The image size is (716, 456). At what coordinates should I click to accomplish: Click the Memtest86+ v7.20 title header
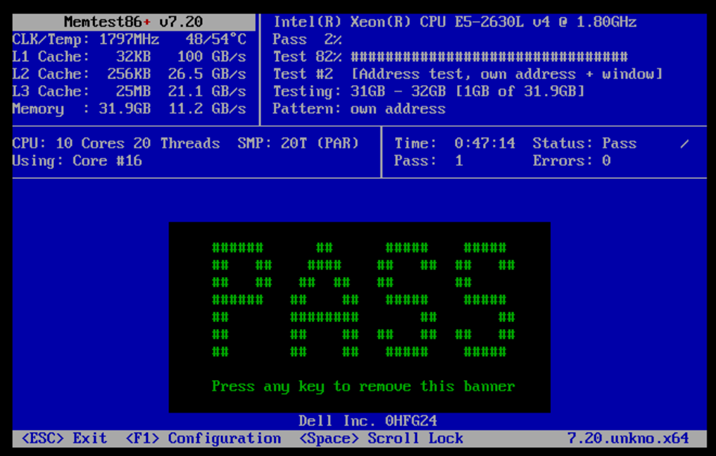[133, 22]
